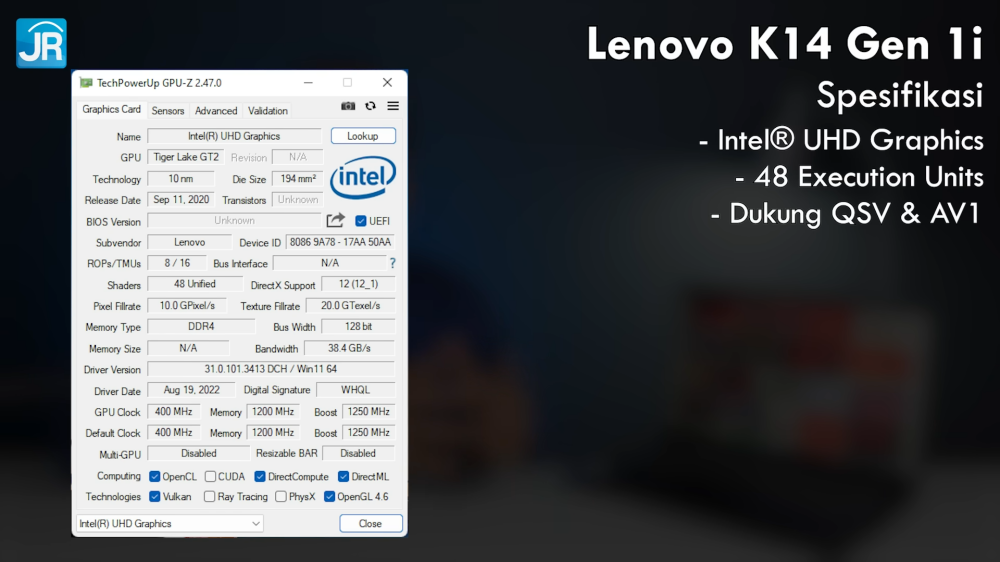Toggle the Vulkan checkbox

[154, 496]
